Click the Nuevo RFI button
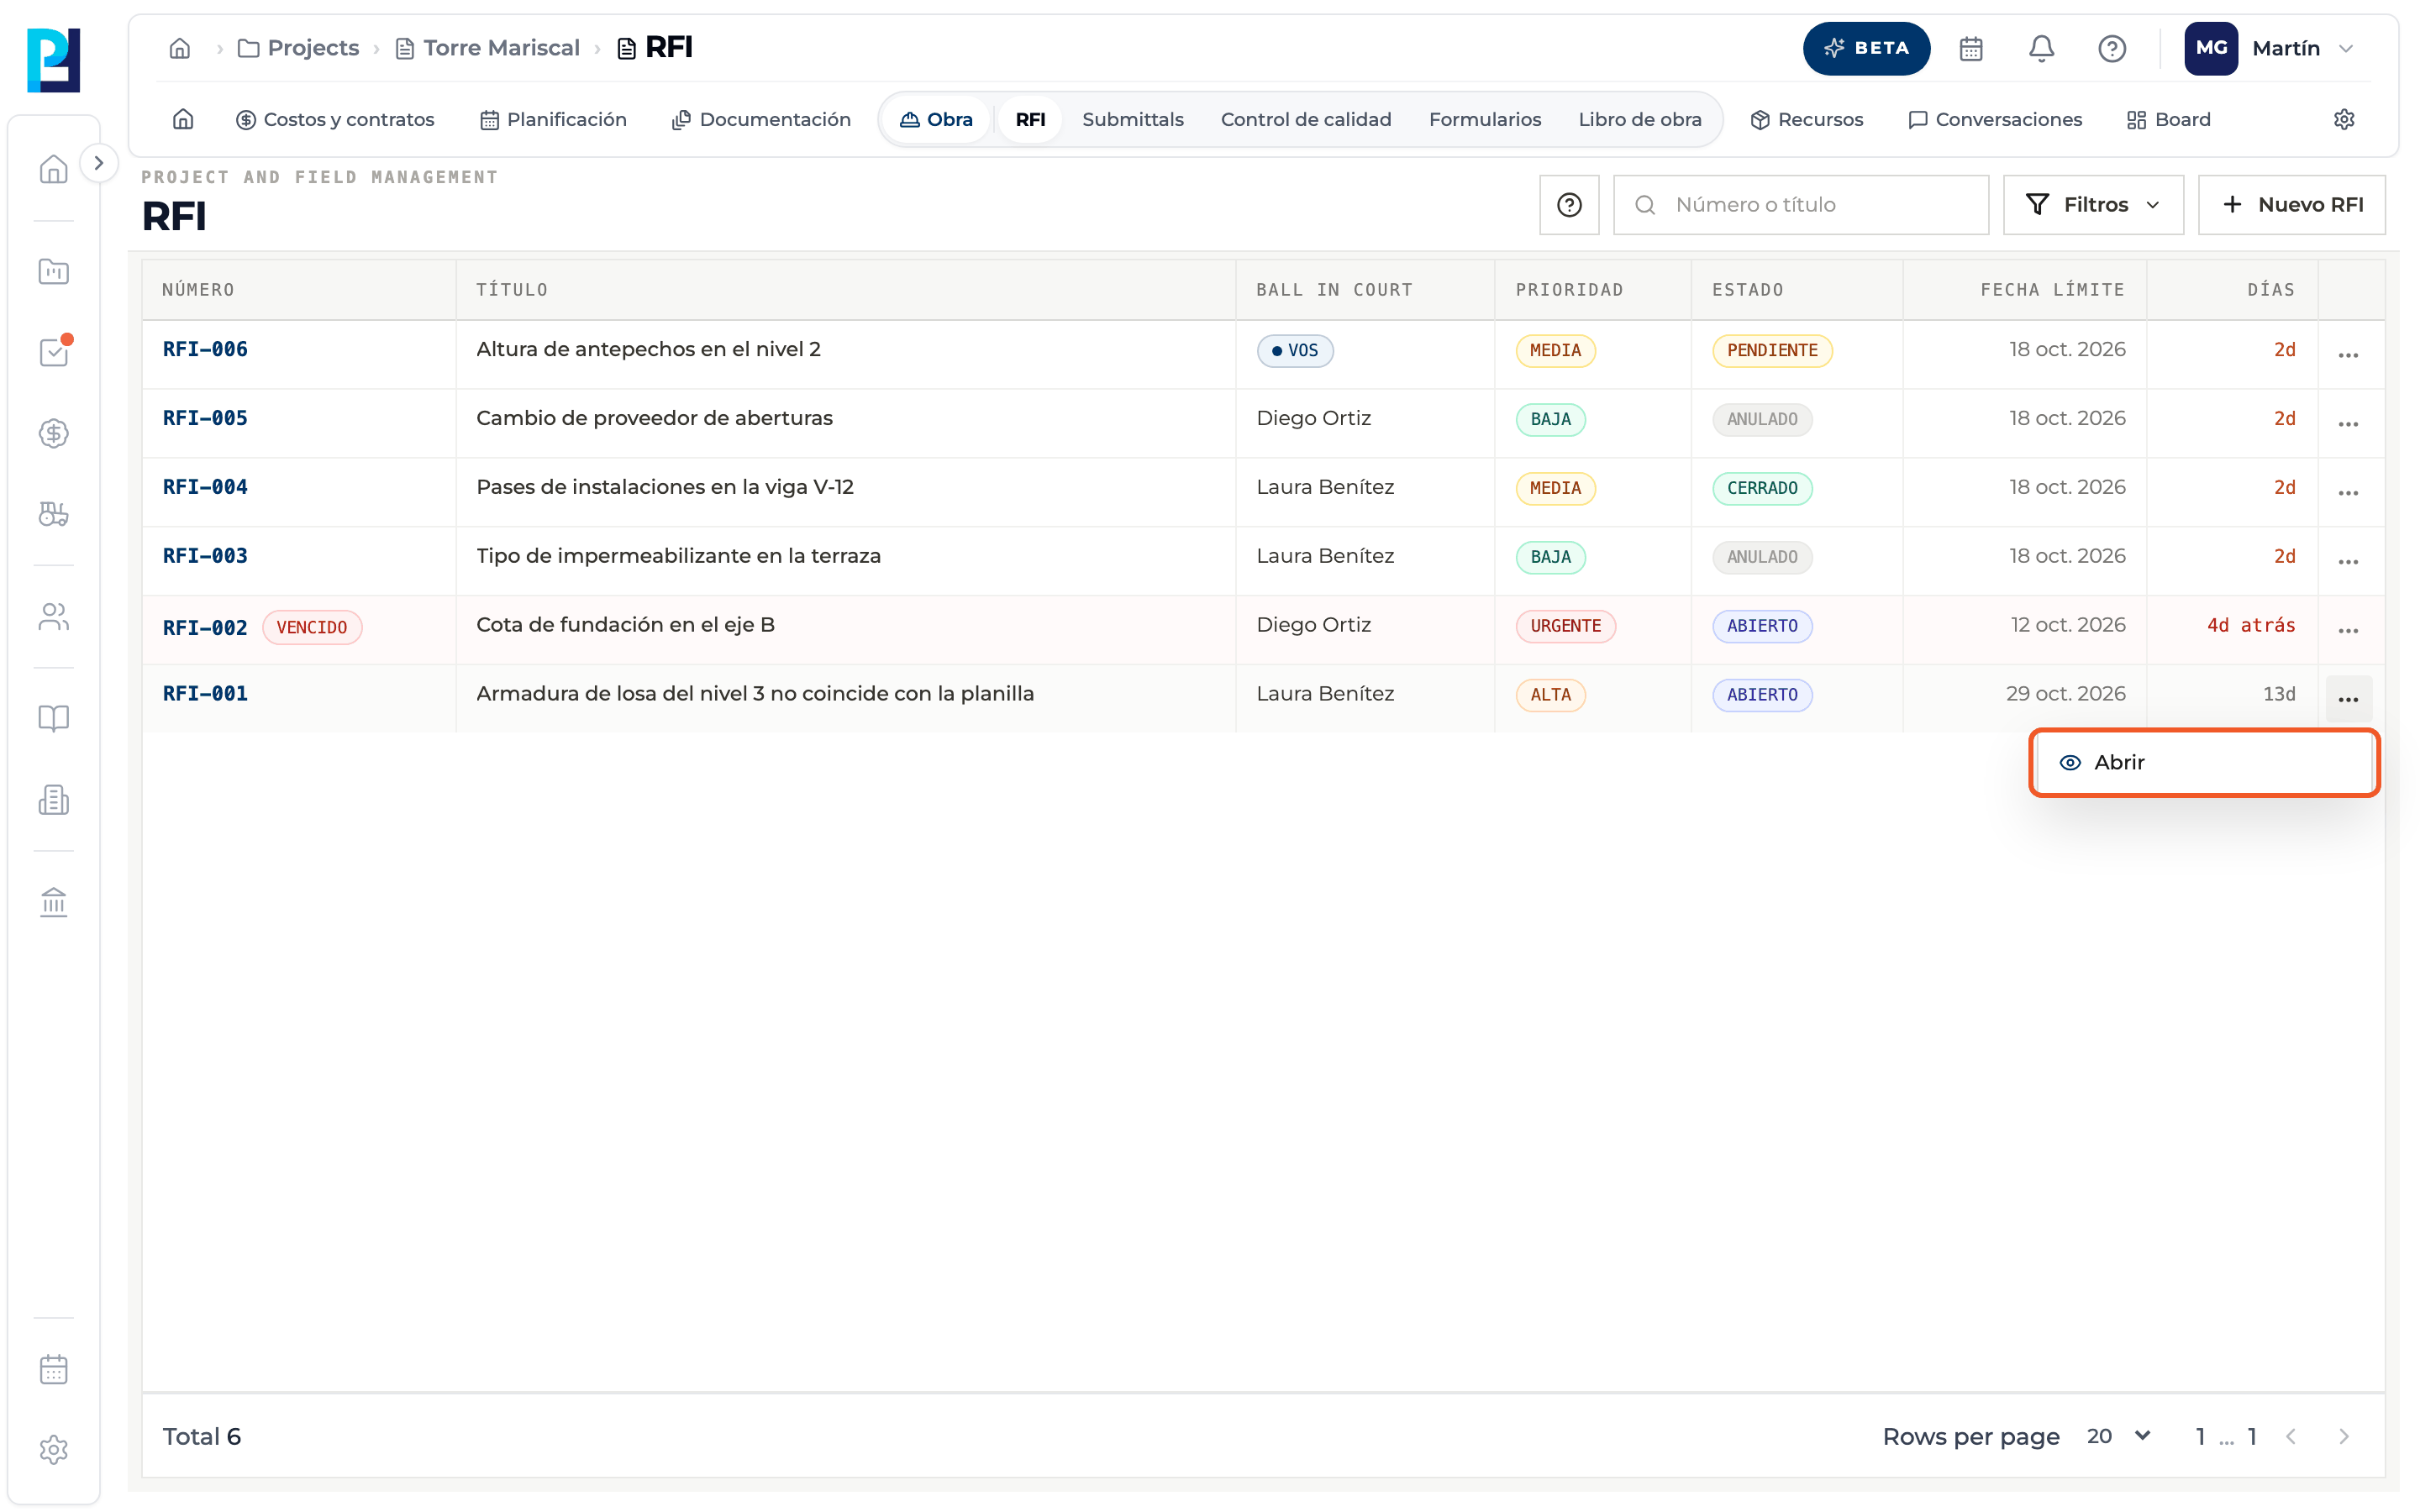The height and width of the screenshot is (1512, 2420). (2291, 205)
